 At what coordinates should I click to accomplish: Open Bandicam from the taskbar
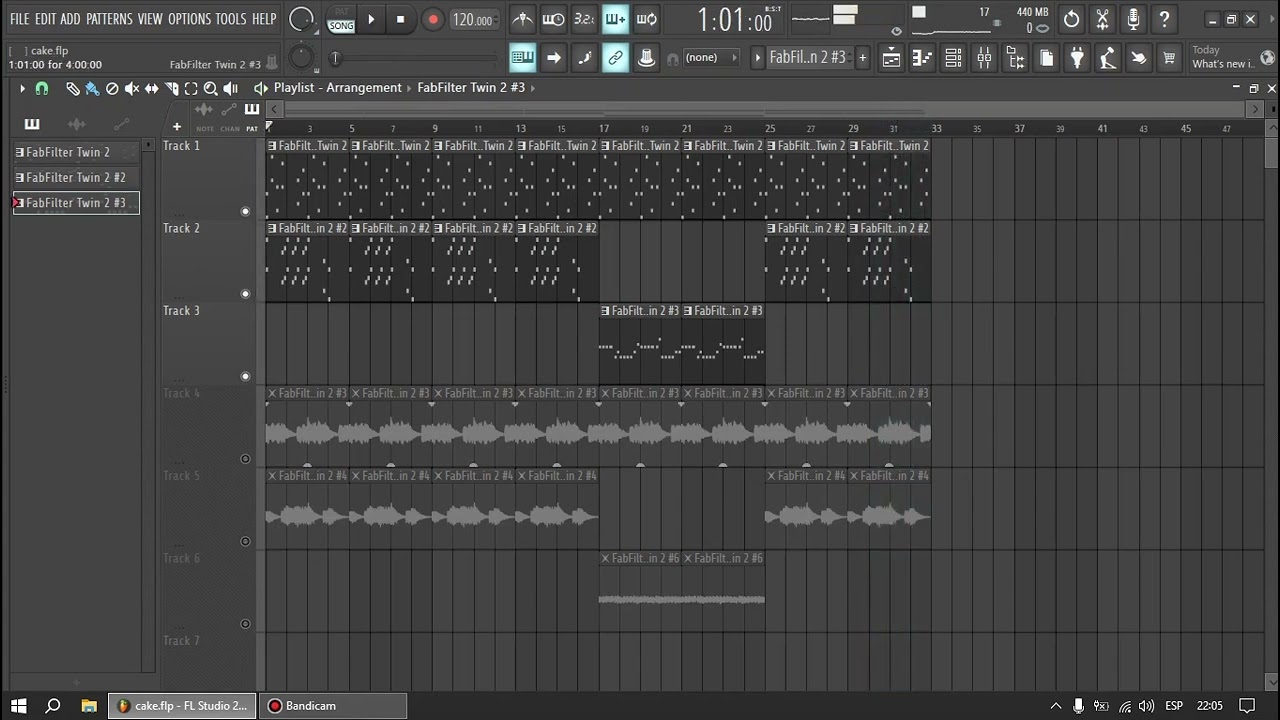[x=332, y=705]
